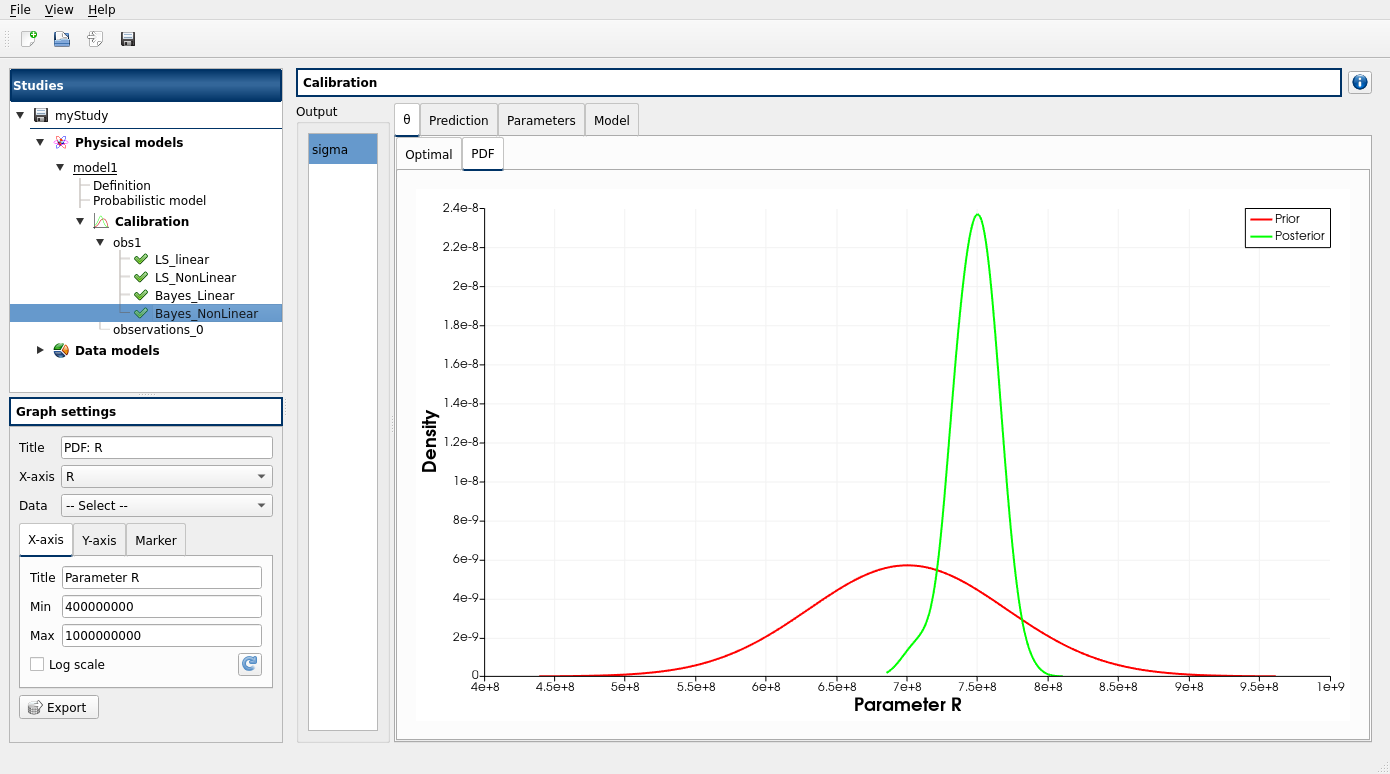Screen dimensions: 1390x774
Task: Select observations_0 in the tree
Action: click(x=158, y=329)
